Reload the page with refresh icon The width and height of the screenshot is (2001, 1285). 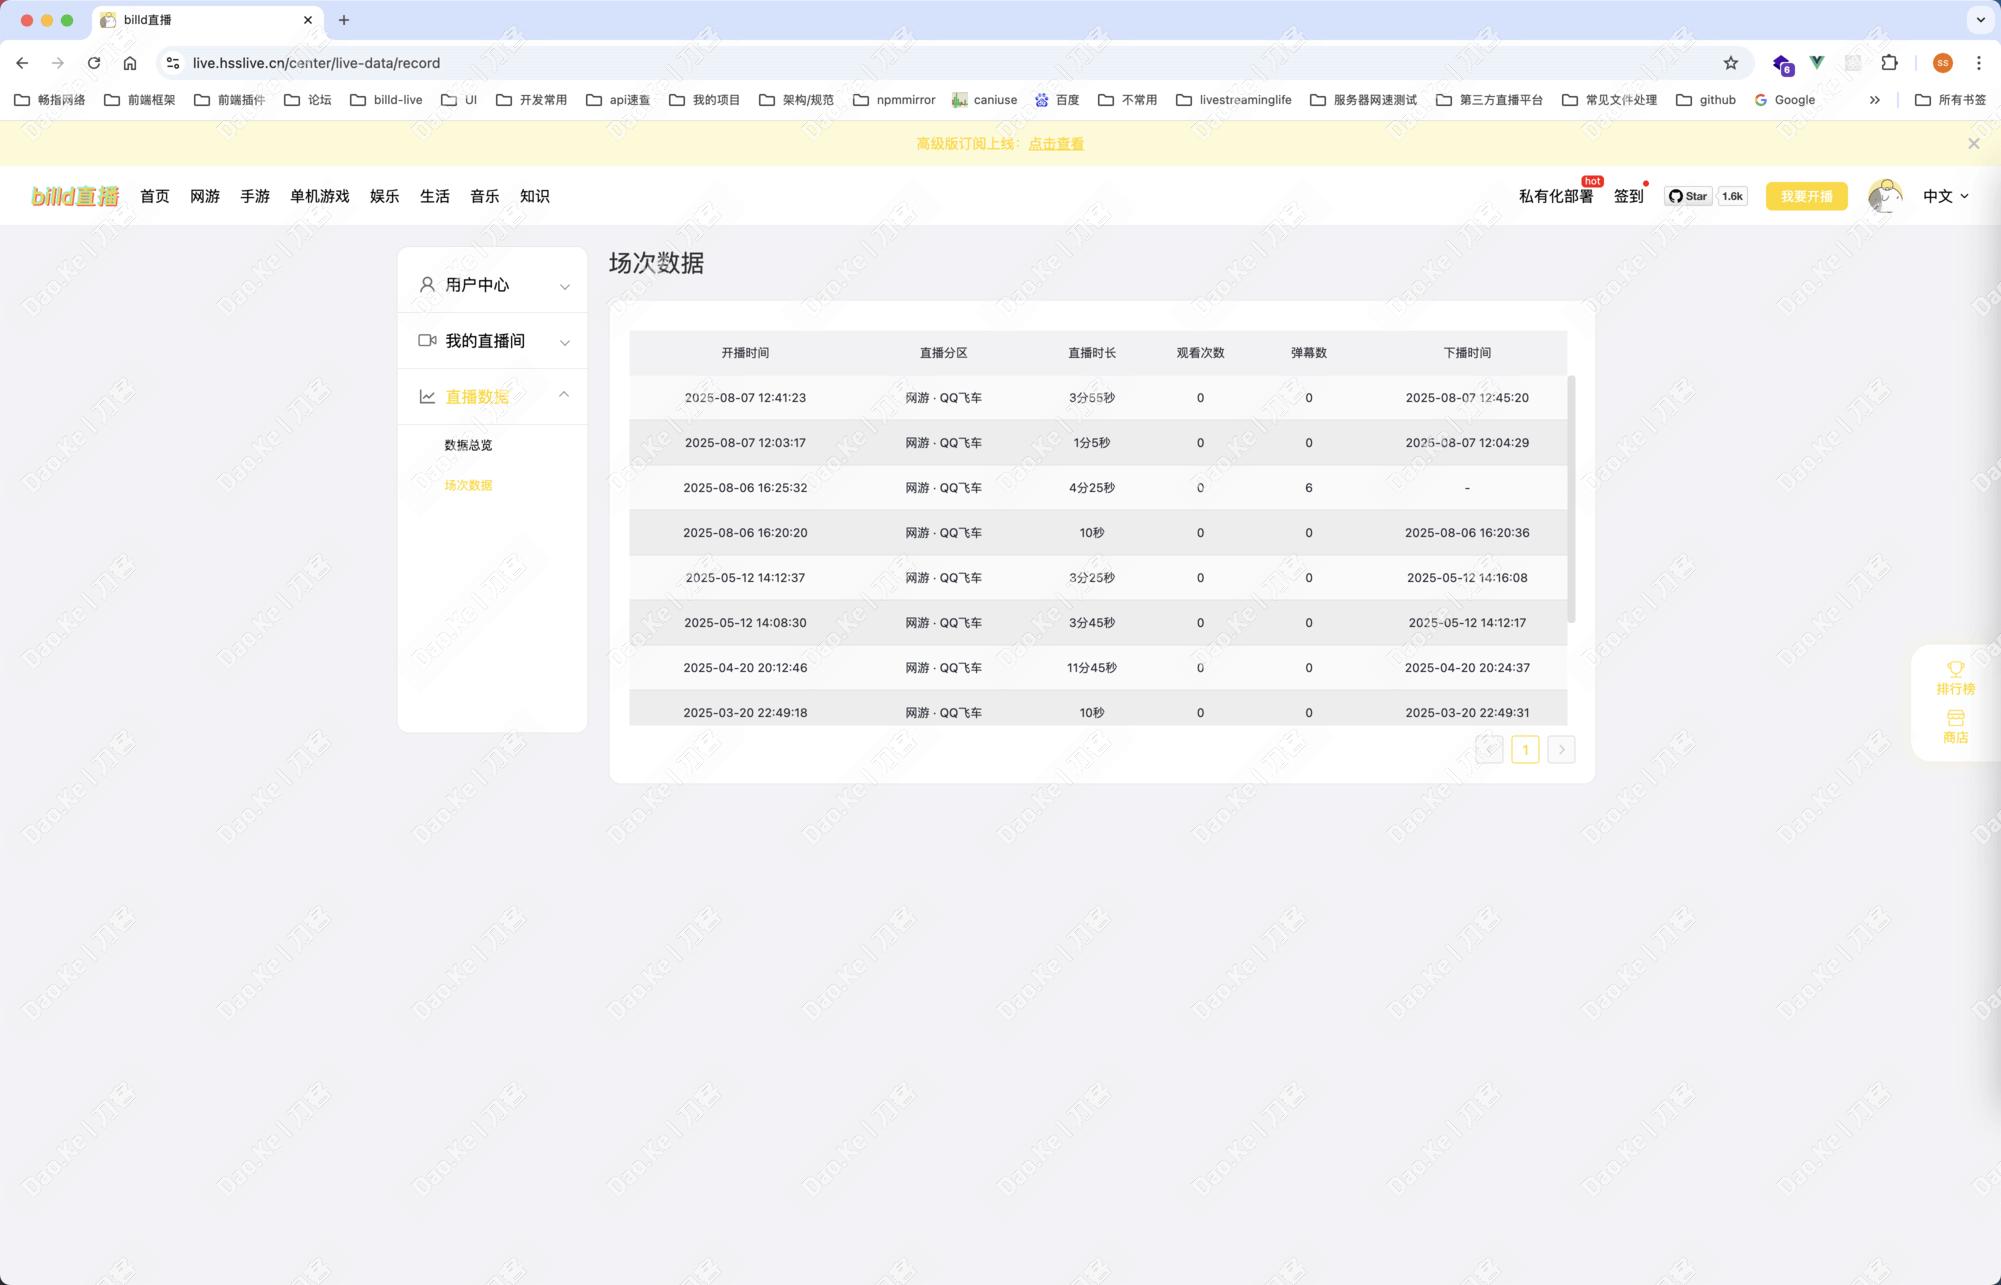coord(94,63)
